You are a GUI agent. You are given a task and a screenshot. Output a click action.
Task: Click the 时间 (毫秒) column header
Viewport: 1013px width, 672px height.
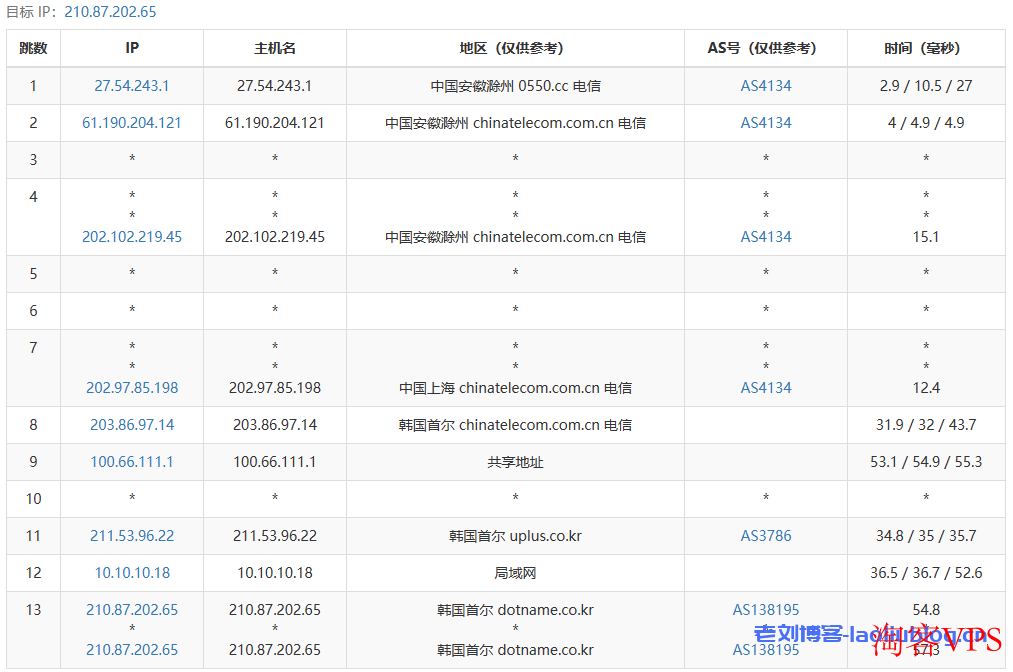point(926,48)
